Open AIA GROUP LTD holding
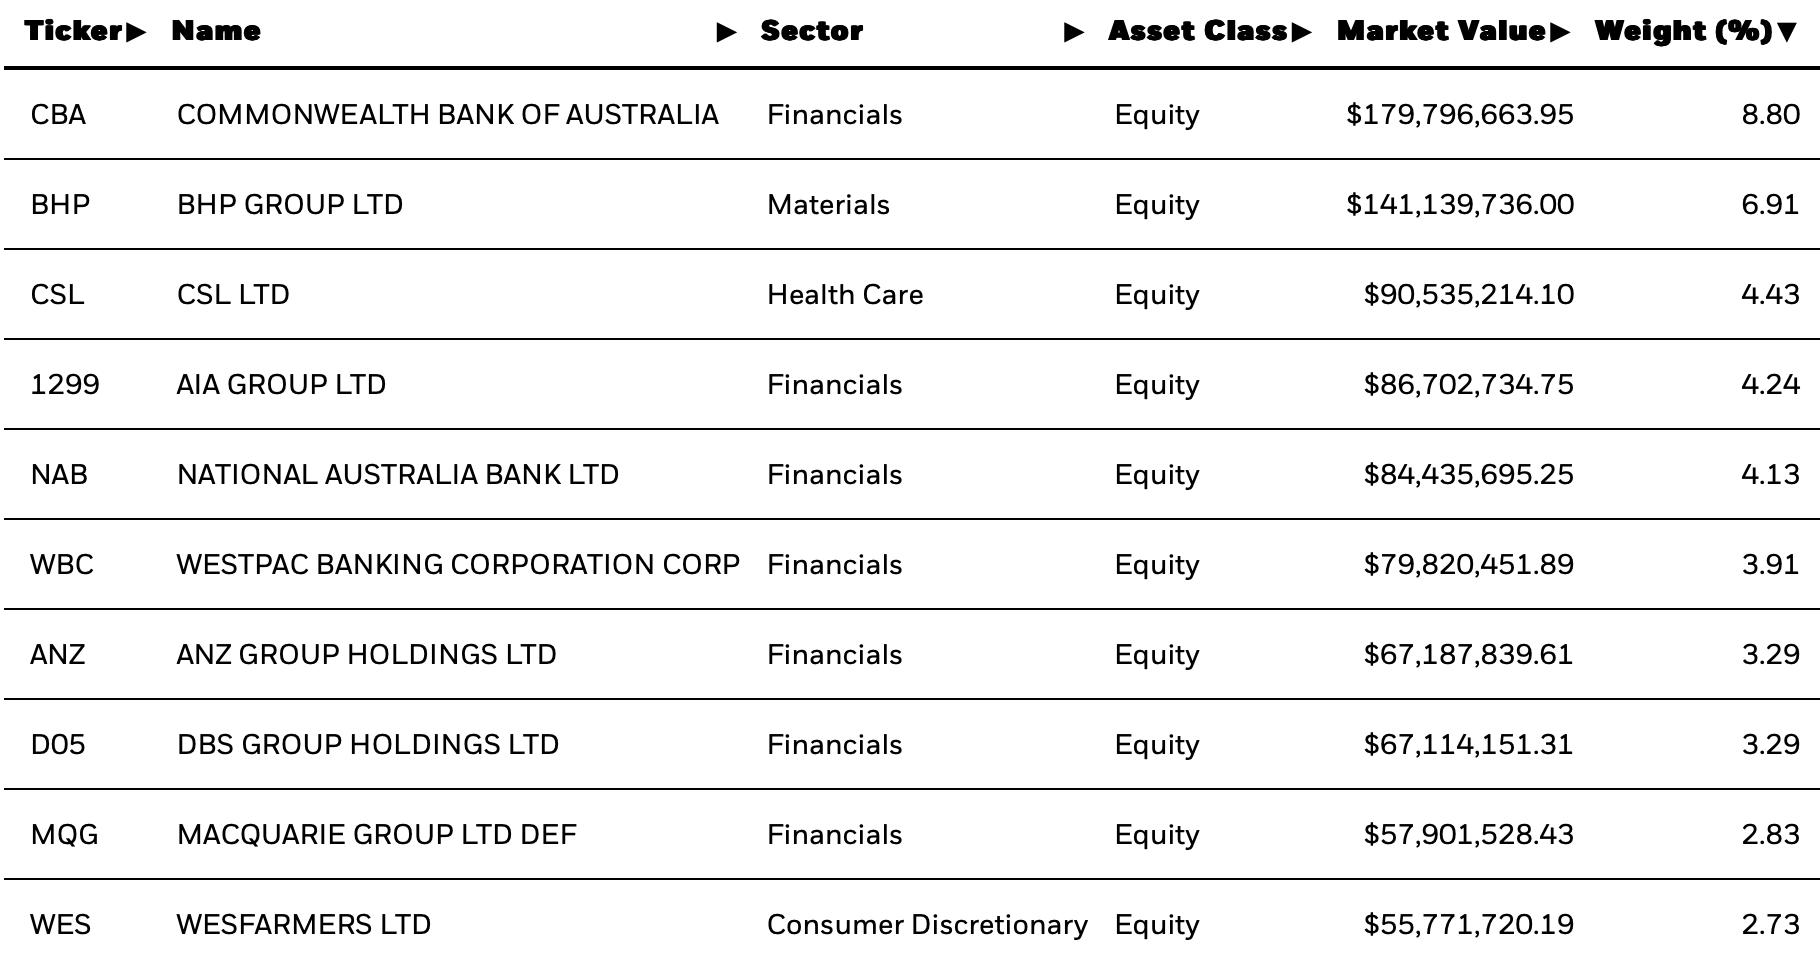Viewport: 1820px width, 956px height. click(x=281, y=384)
